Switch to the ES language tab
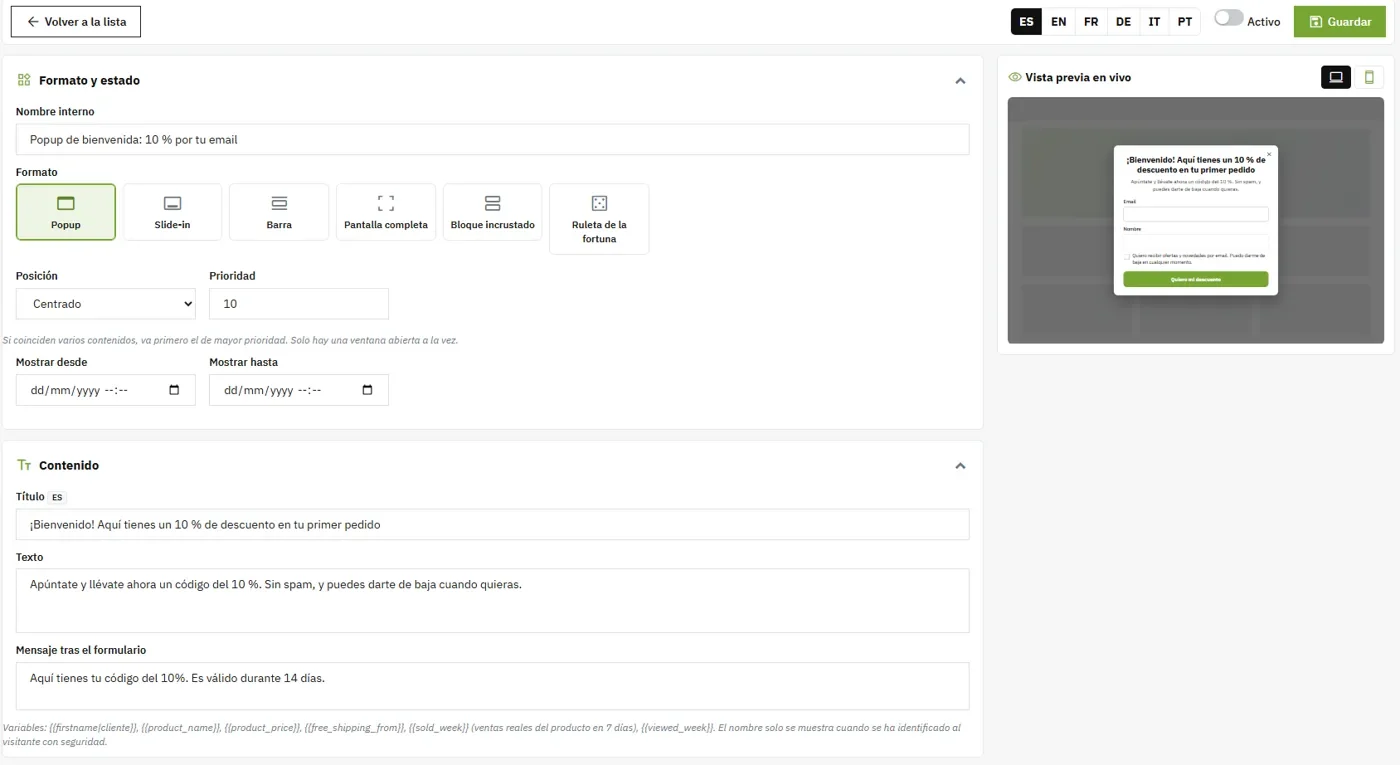This screenshot has width=1400, height=765. click(1027, 21)
